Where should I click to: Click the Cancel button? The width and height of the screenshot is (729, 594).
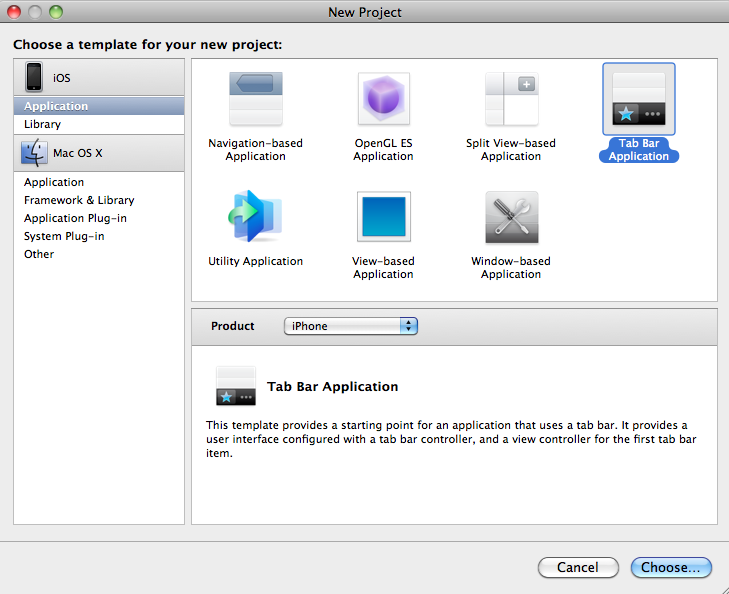click(x=578, y=568)
